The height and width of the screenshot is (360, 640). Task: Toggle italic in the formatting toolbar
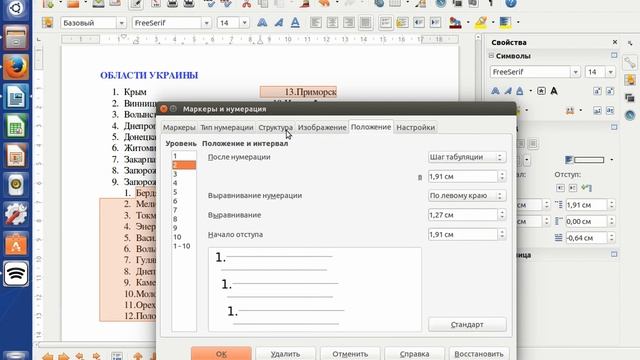pos(279,22)
